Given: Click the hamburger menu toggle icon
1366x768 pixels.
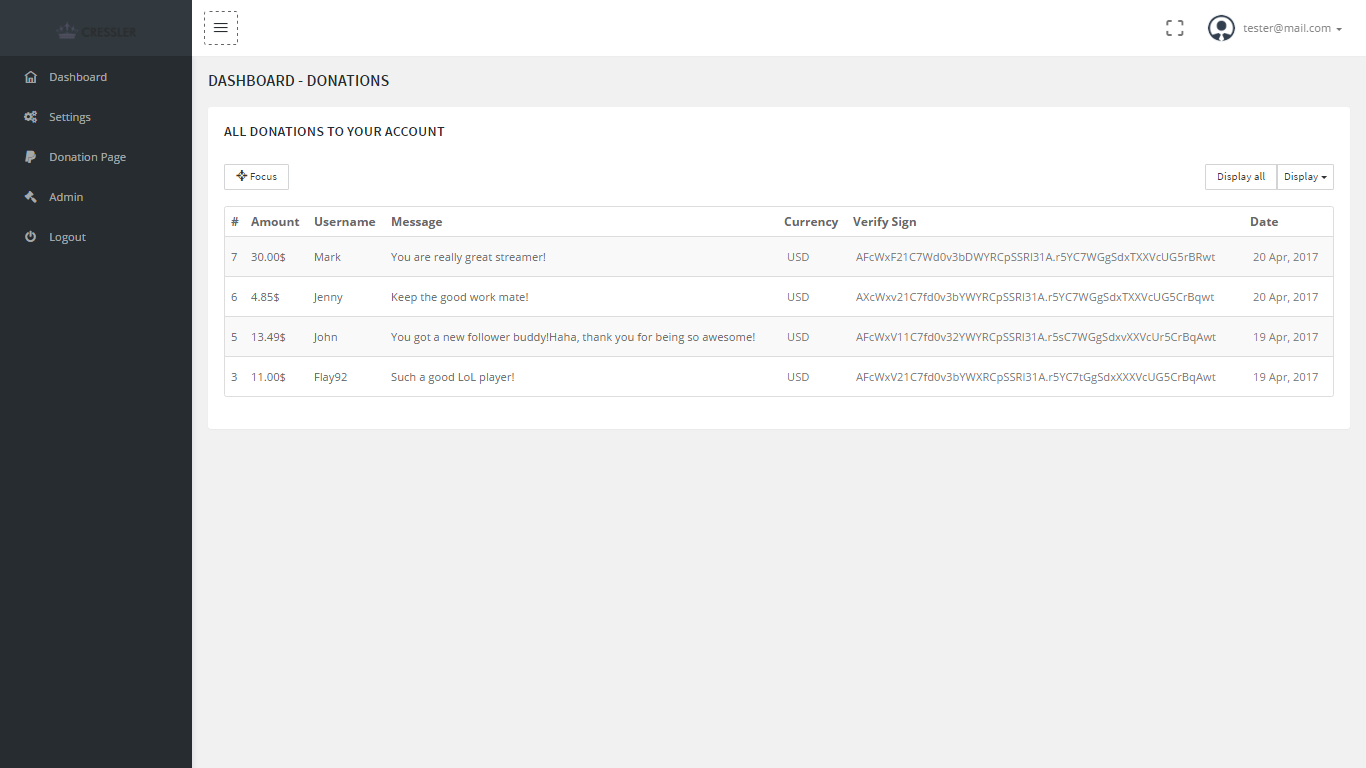Looking at the screenshot, I should (x=220, y=28).
